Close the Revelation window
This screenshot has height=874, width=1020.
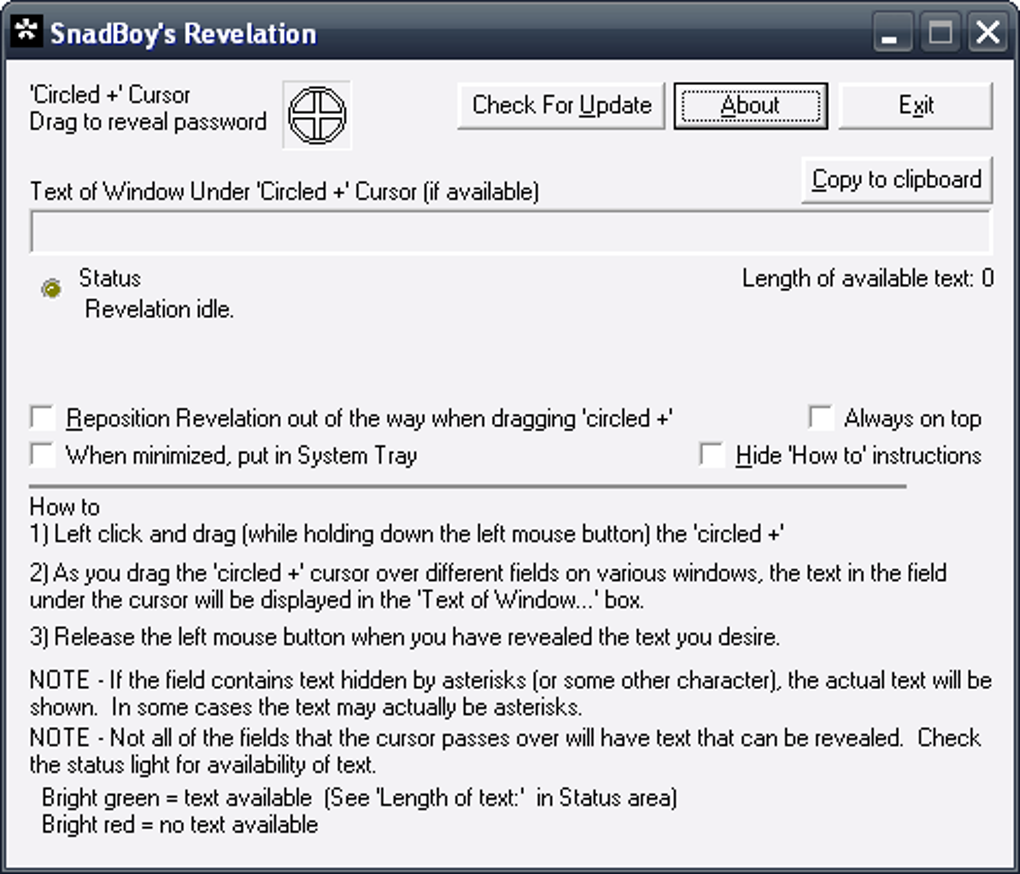988,33
